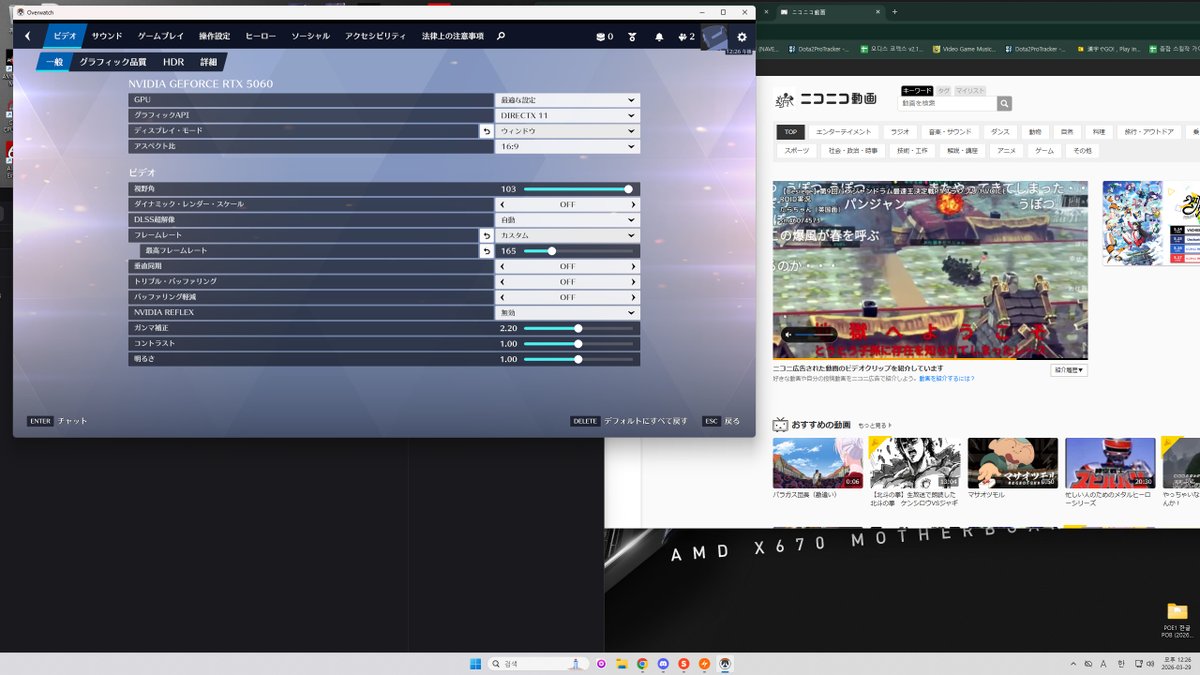Open ディスプレイ・モード dropdown showing ウィンドウ
This screenshot has height=675, width=1200.
click(x=567, y=131)
